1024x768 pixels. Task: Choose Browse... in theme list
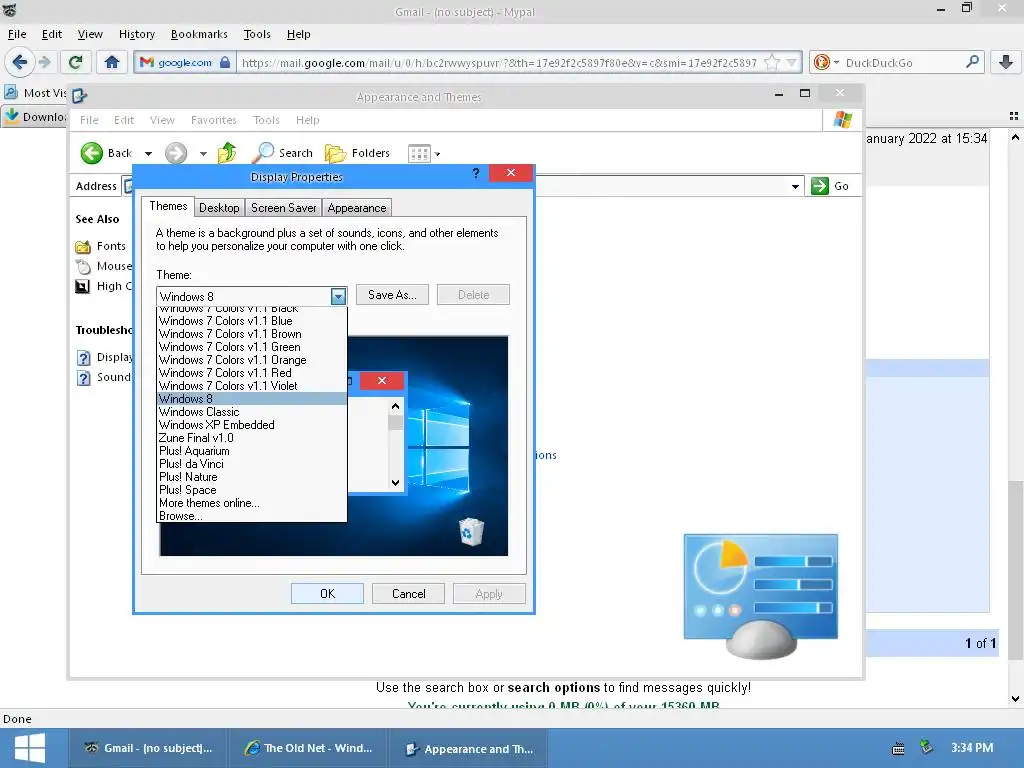coord(251,516)
